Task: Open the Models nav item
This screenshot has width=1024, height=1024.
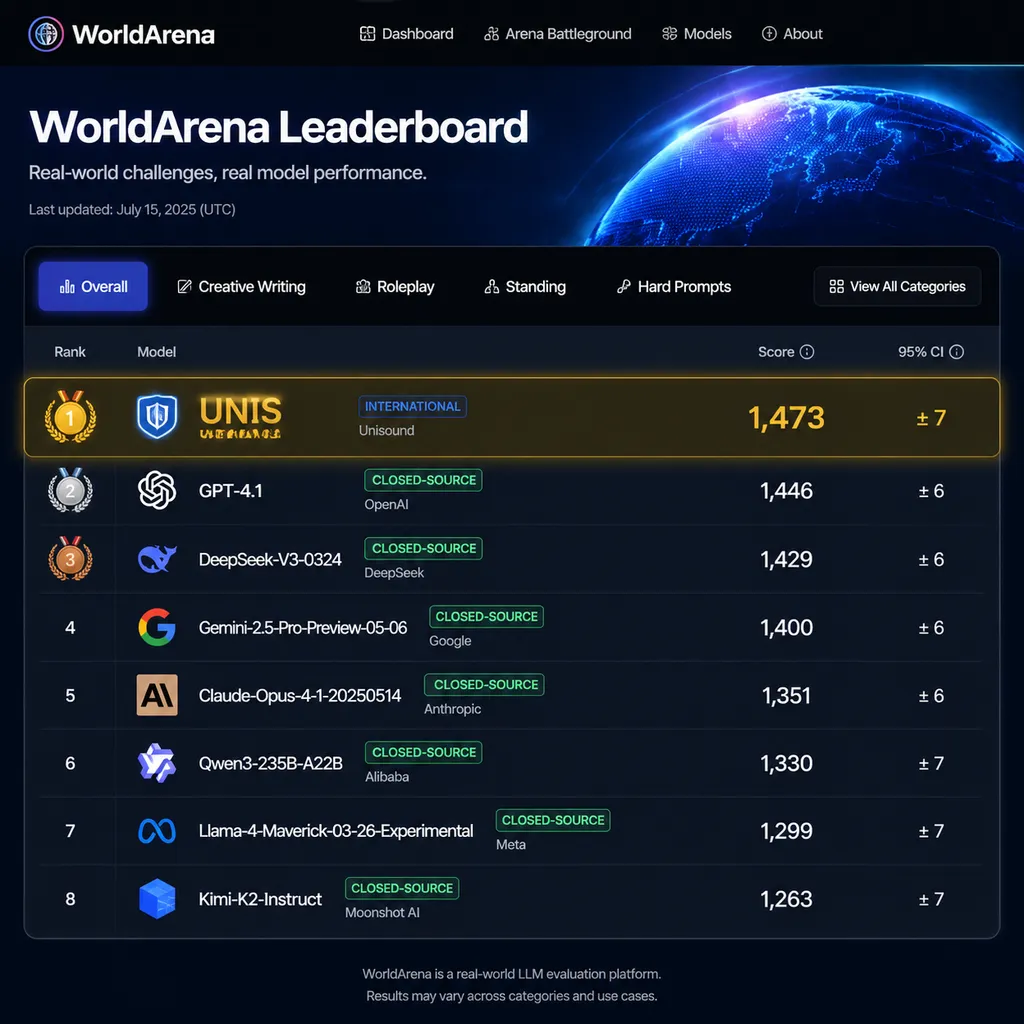Action: point(697,34)
